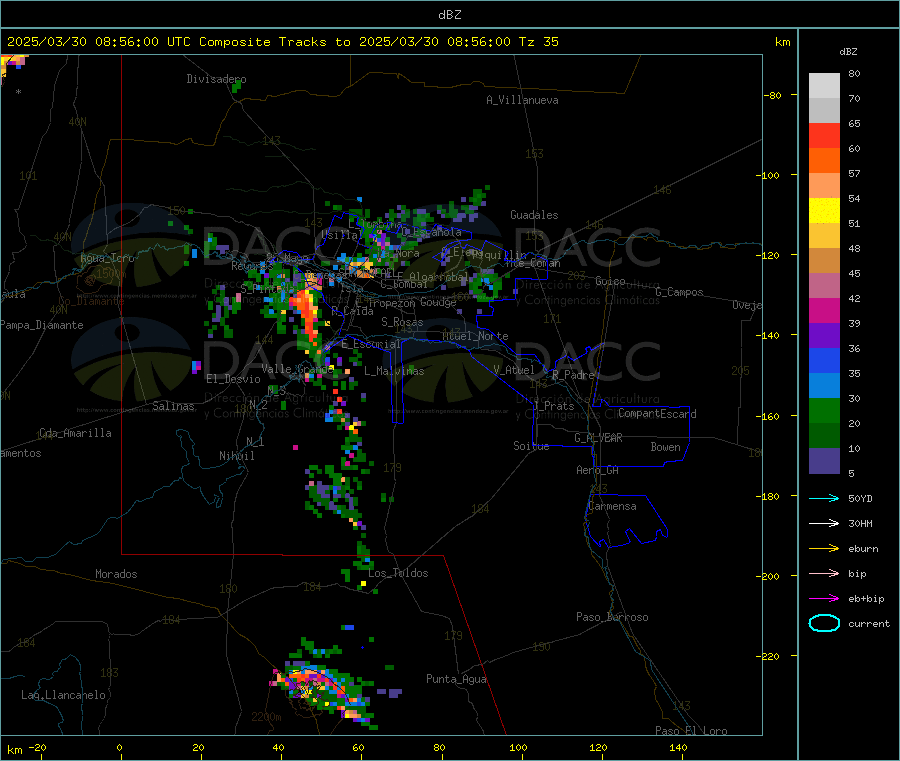Screen dimensions: 900x761
Task: Click the green 20-30 dBZ swatch
Action: (824, 411)
